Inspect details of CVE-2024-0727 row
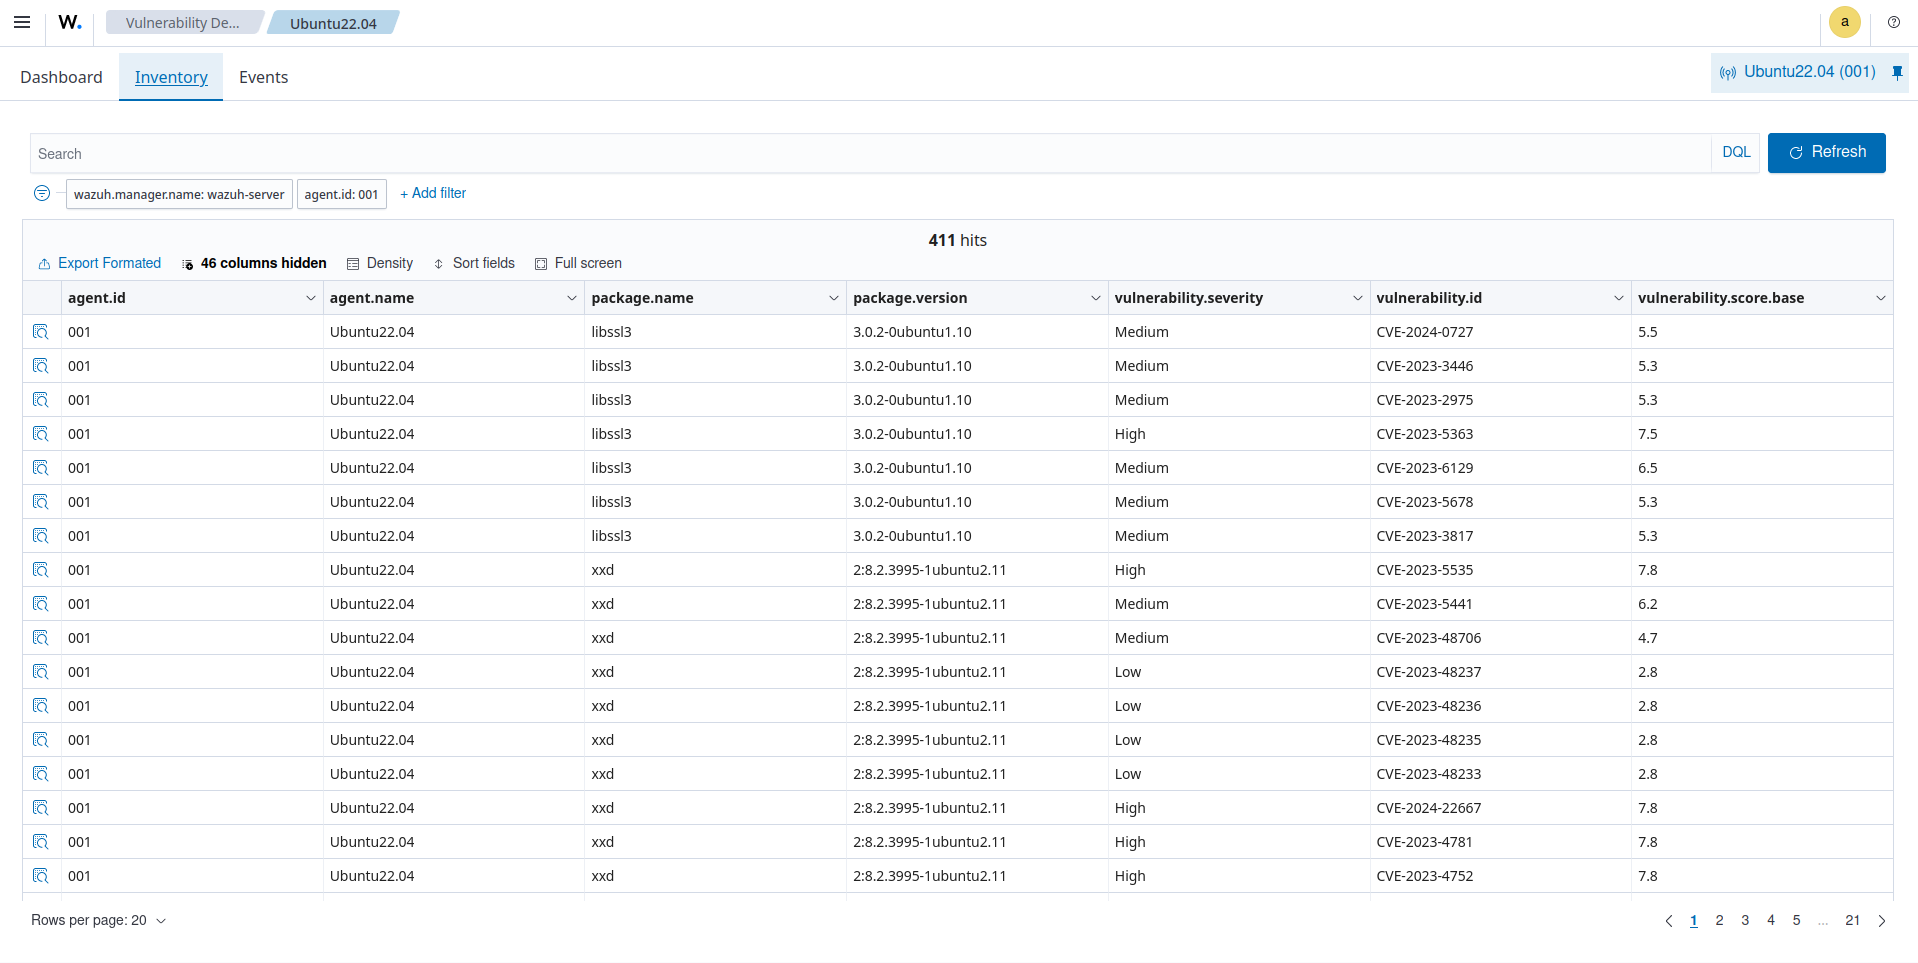The image size is (1918, 963). coord(41,331)
